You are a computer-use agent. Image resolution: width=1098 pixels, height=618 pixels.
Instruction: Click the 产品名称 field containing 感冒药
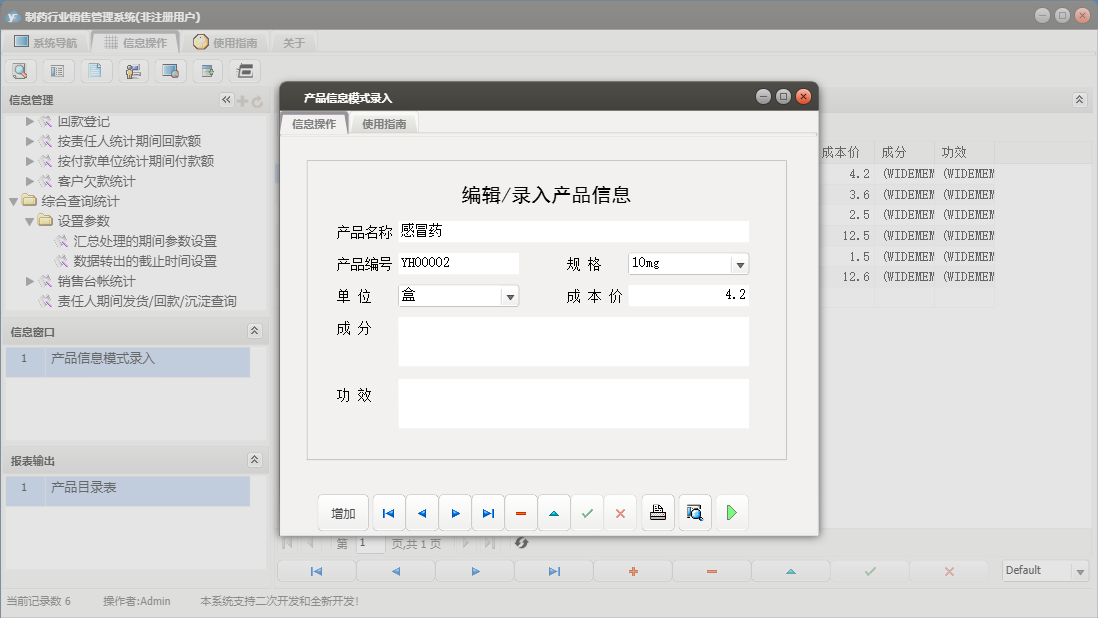tap(570, 231)
